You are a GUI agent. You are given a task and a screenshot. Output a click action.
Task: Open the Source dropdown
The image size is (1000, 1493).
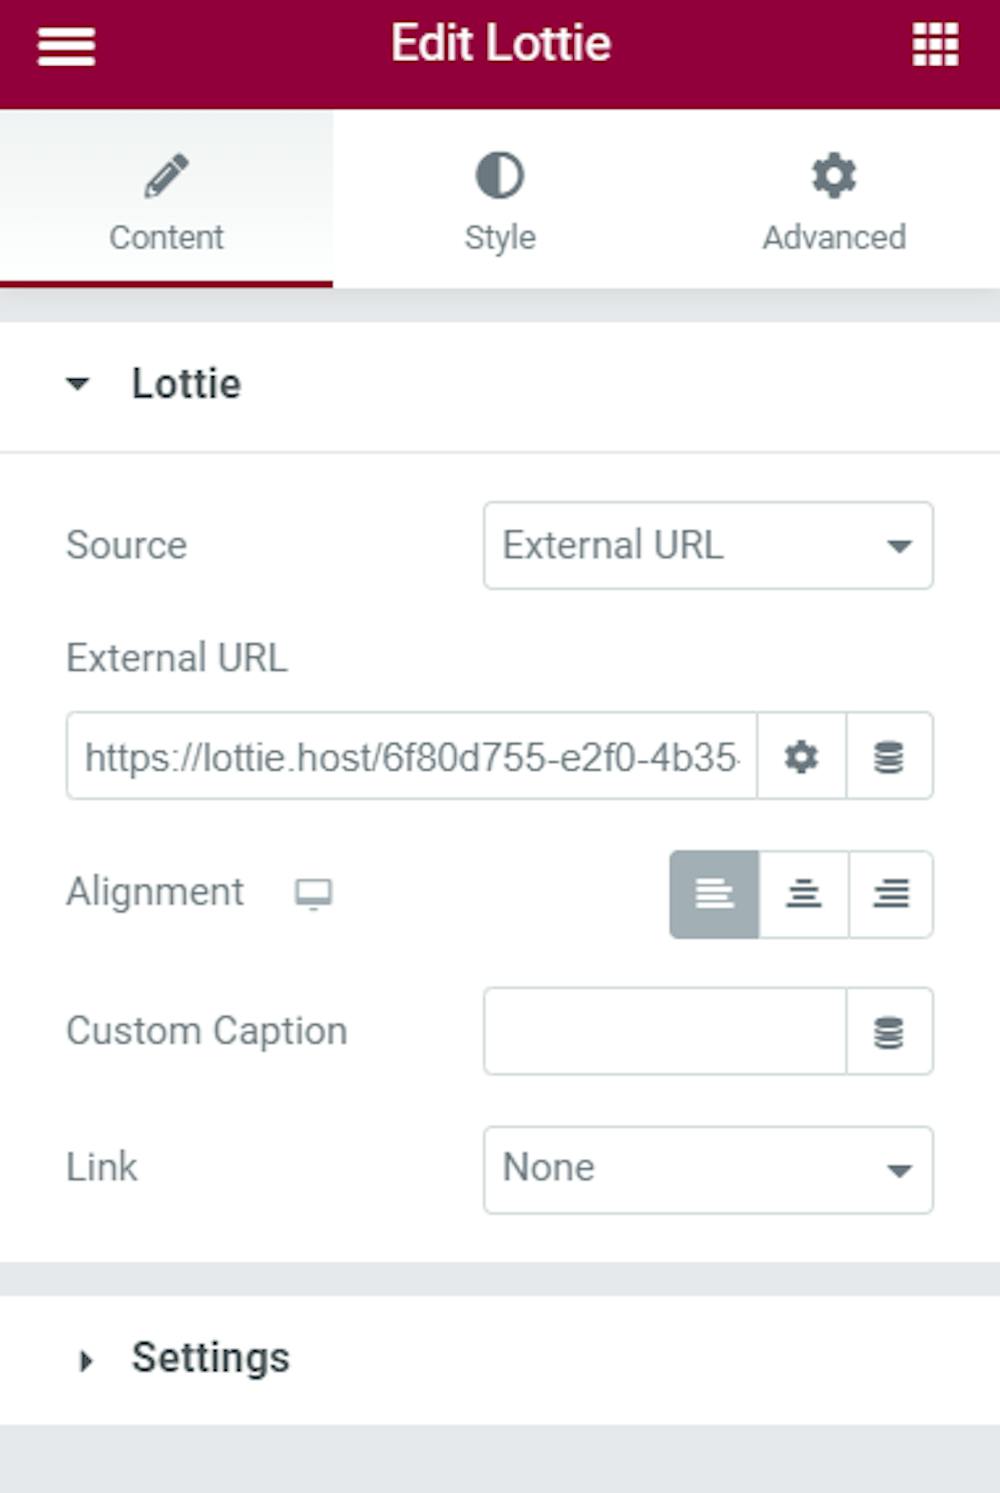coord(708,546)
